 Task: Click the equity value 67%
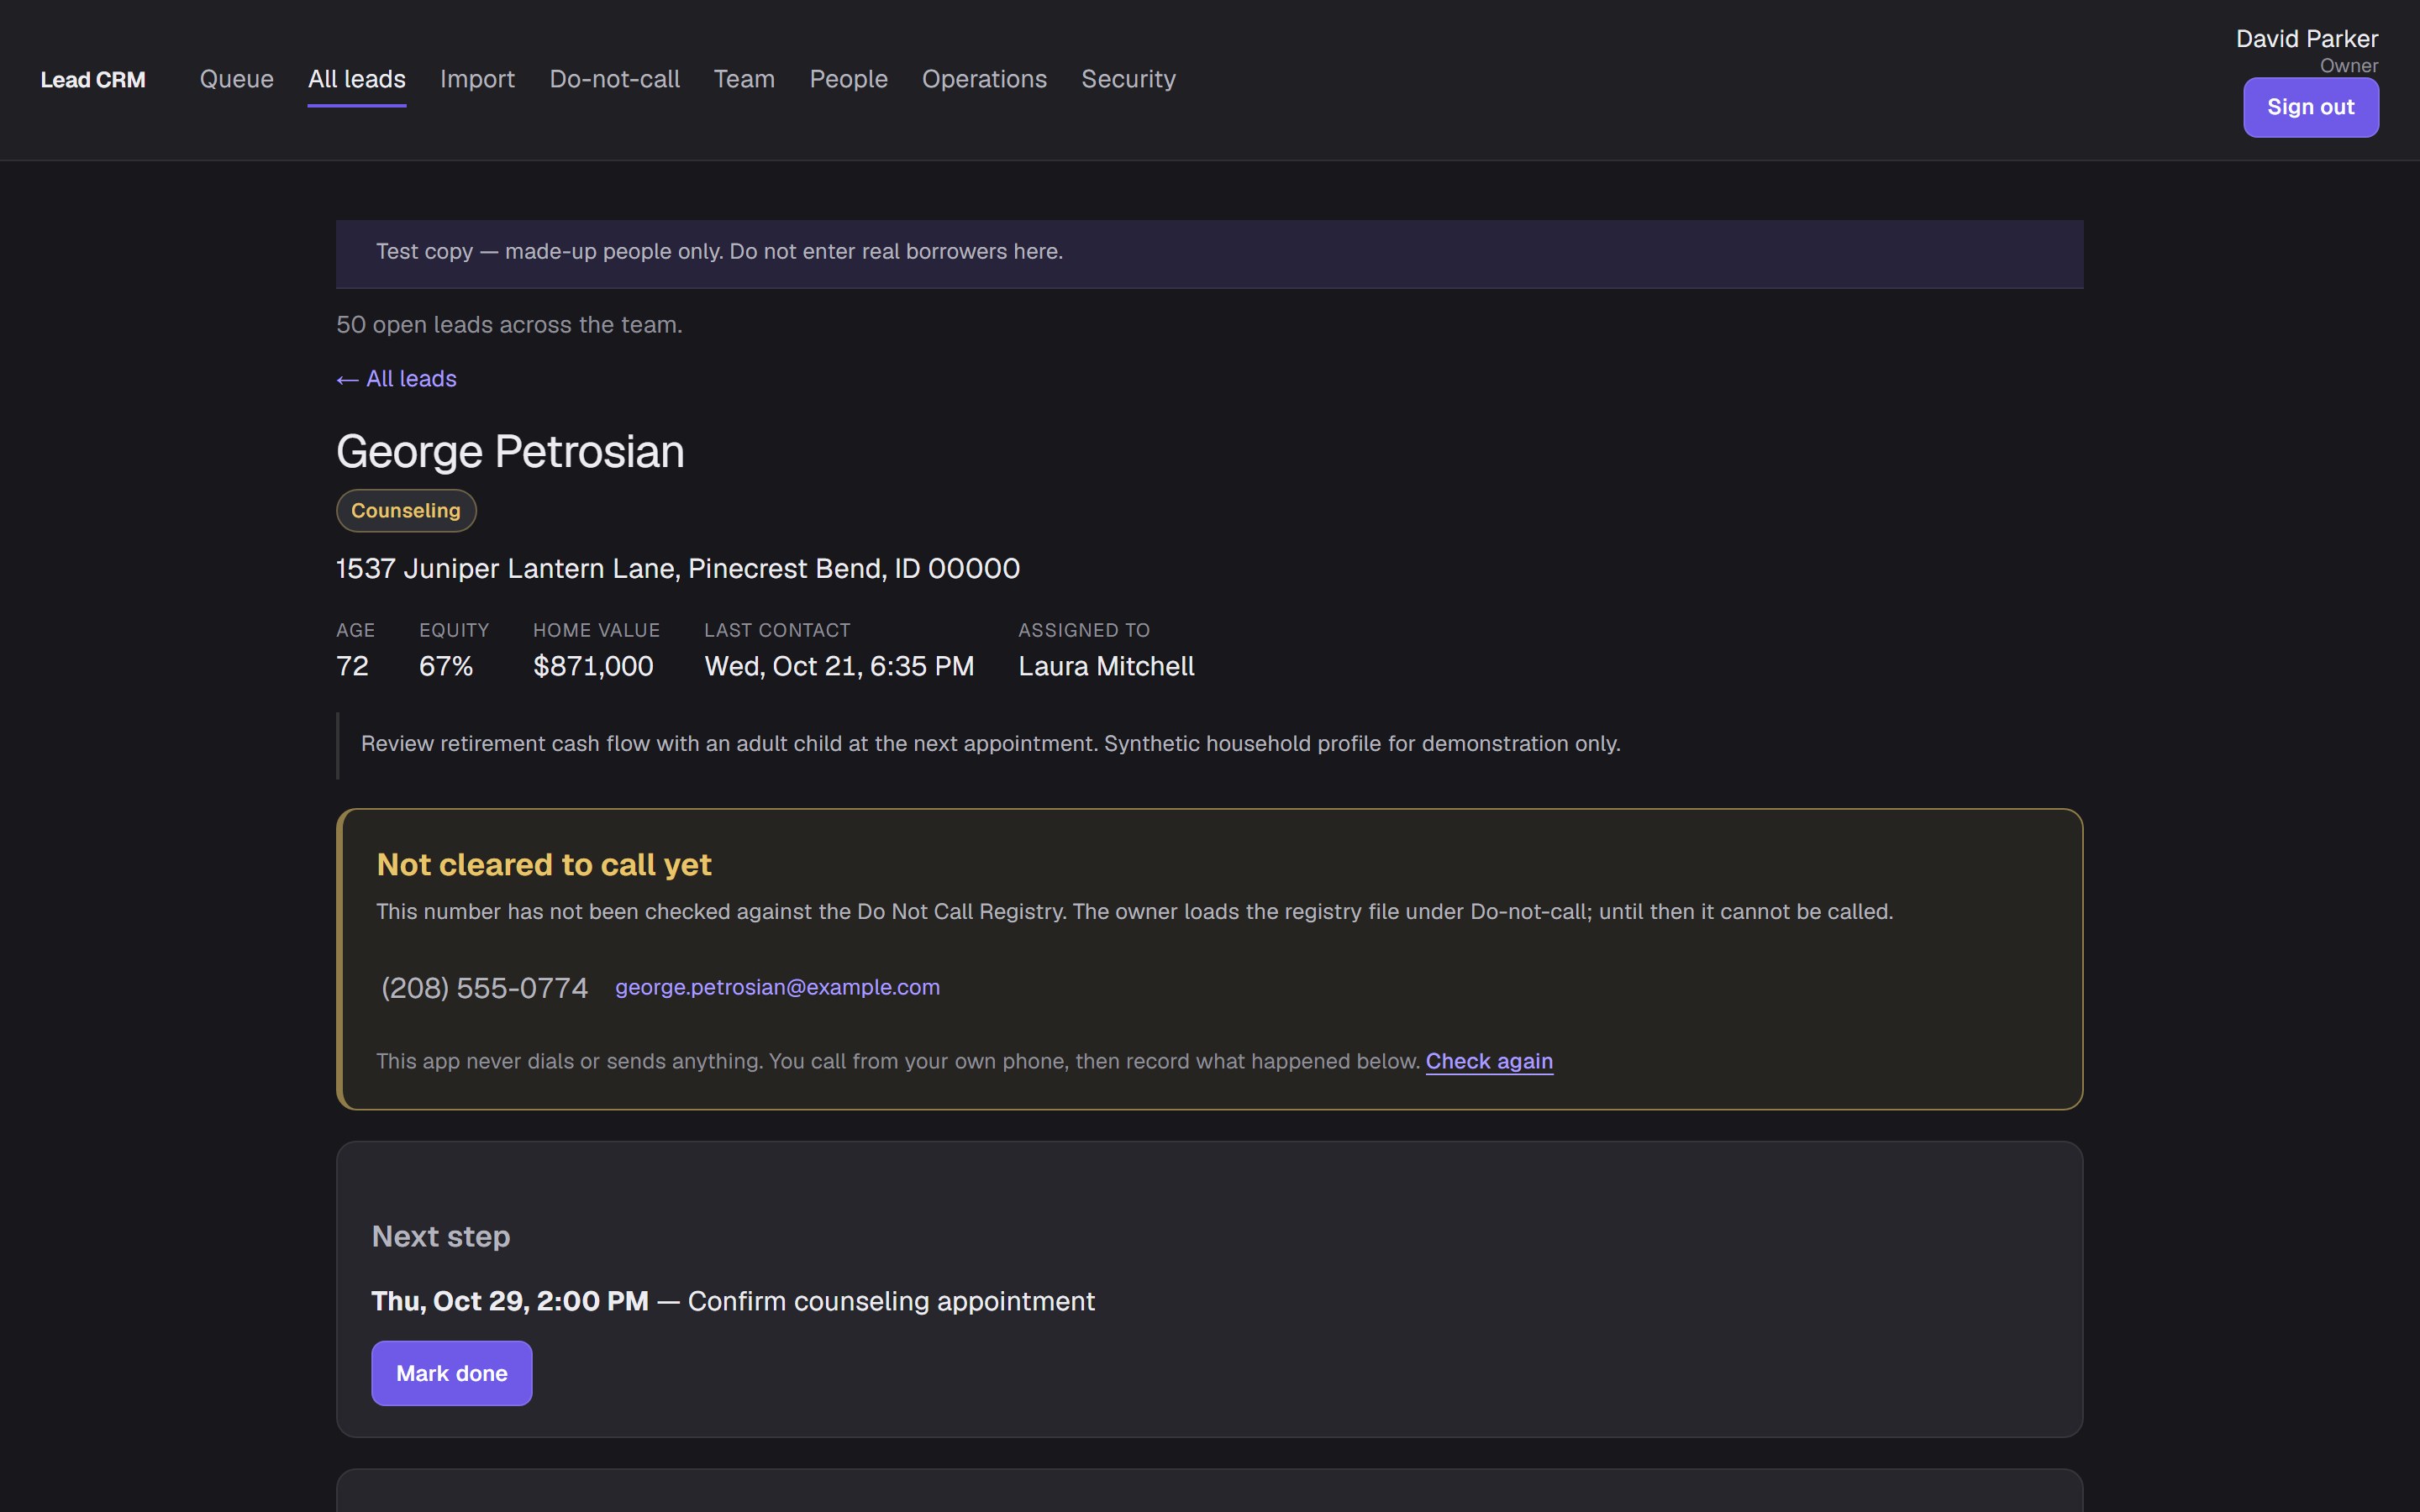446,666
